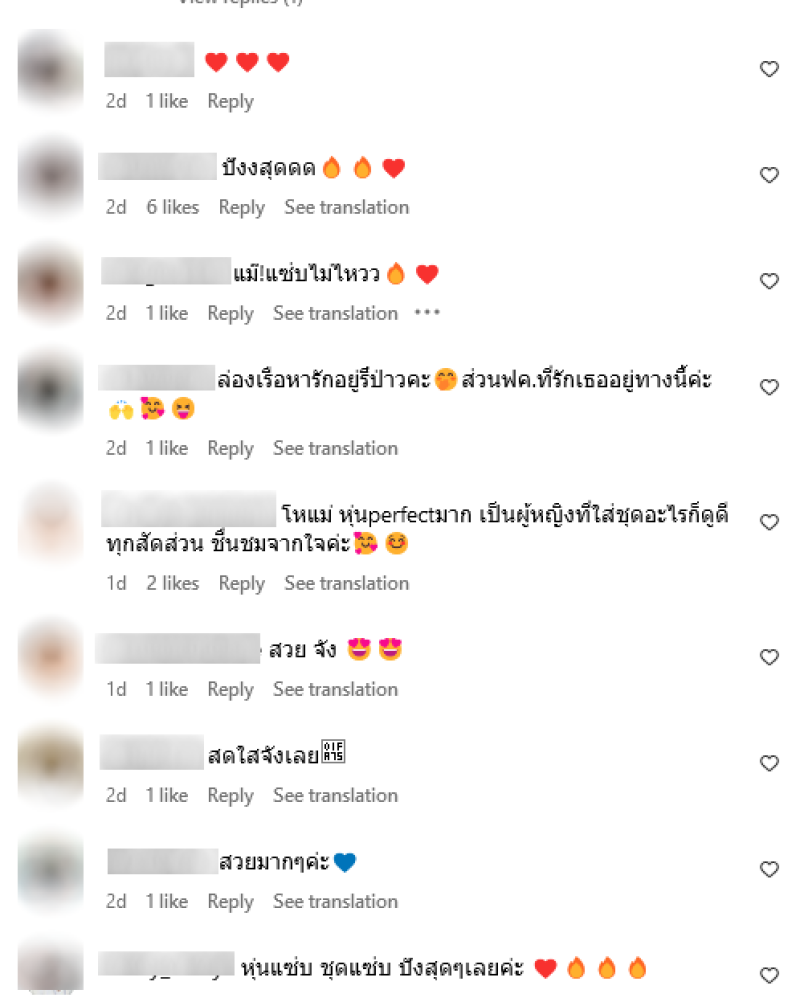Like the 'สวย จัง' comment
The height and width of the screenshot is (998, 800).
[x=769, y=657]
